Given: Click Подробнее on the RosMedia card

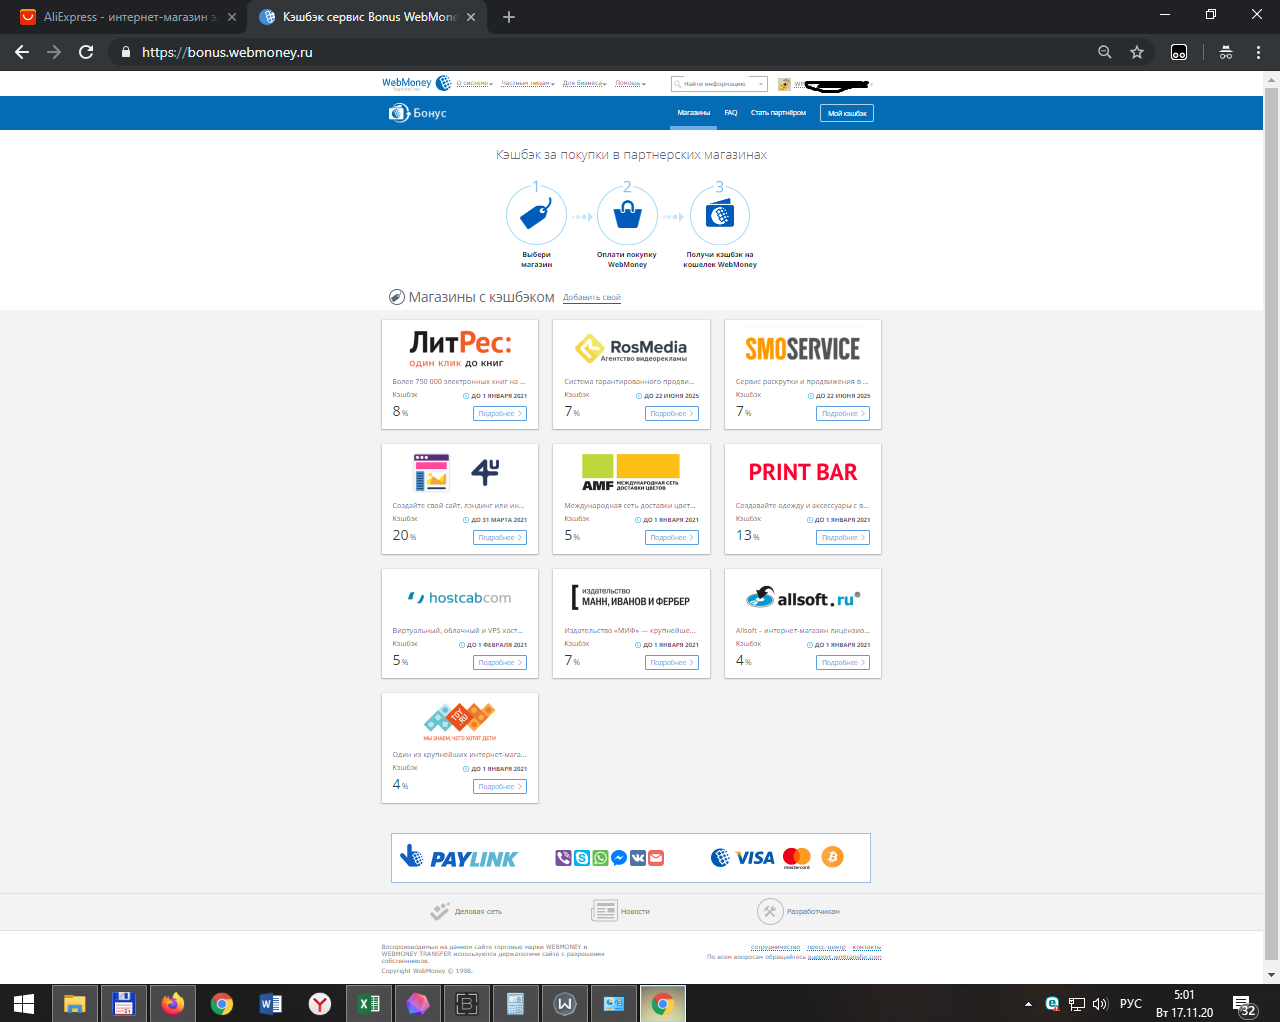Looking at the screenshot, I should (x=672, y=413).
